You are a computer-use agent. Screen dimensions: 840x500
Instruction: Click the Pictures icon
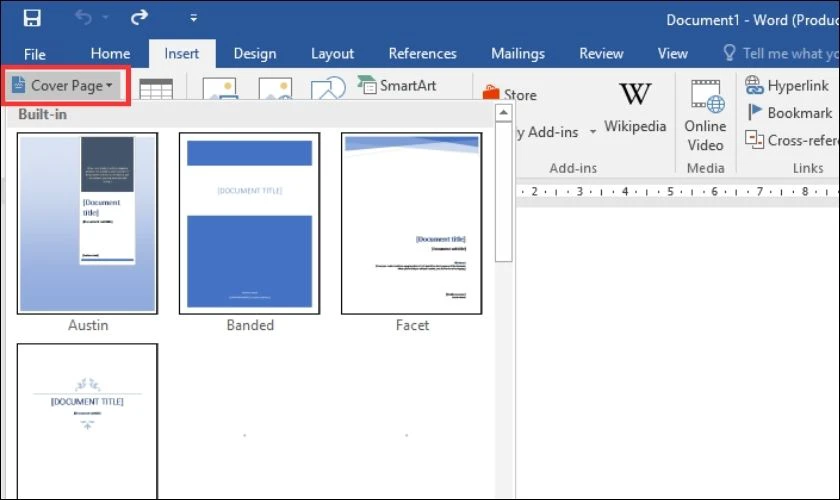click(220, 88)
